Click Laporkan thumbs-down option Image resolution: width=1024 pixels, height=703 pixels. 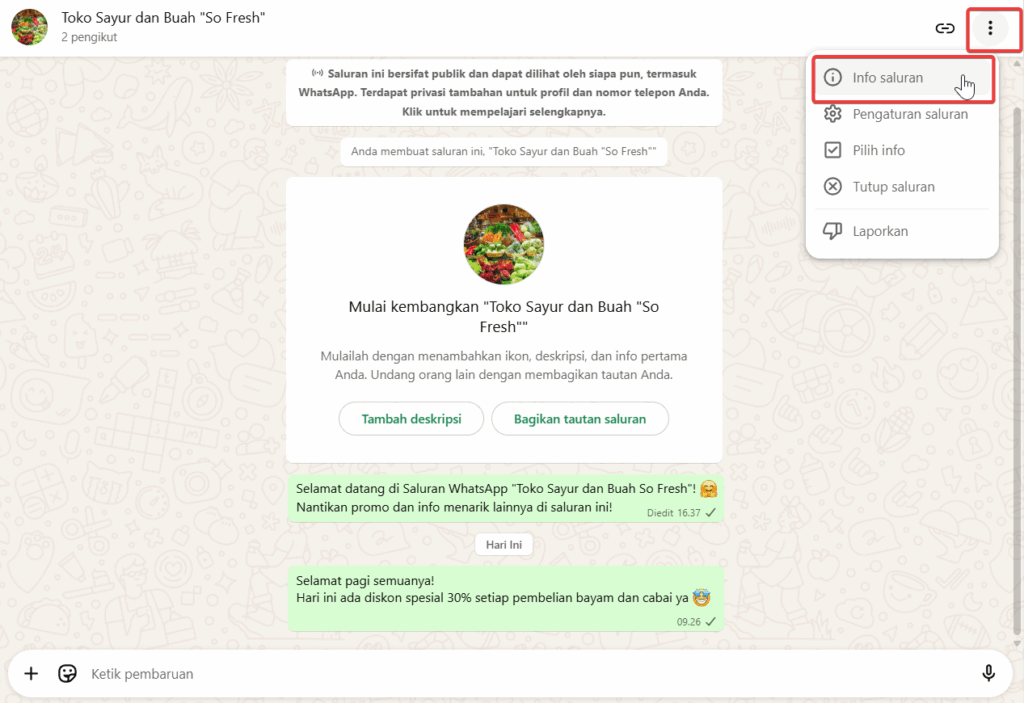pyautogui.click(x=903, y=231)
